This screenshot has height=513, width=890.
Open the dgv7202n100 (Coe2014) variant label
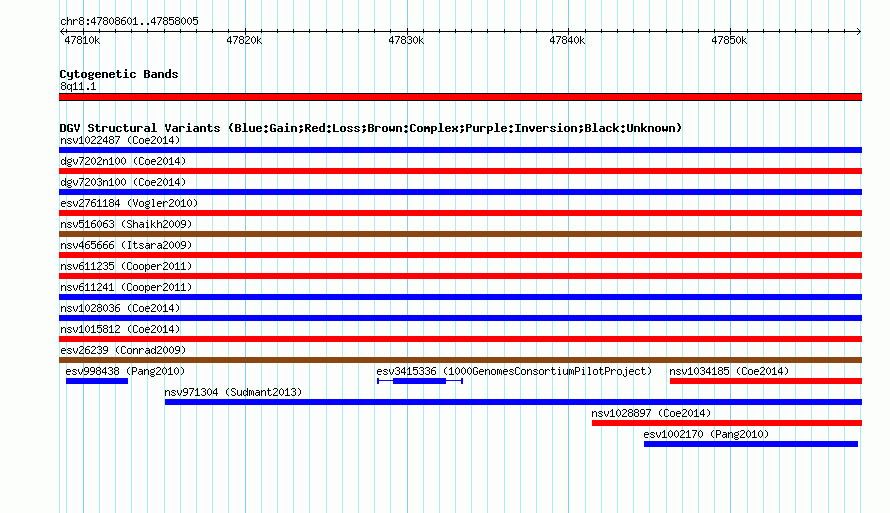click(x=123, y=161)
